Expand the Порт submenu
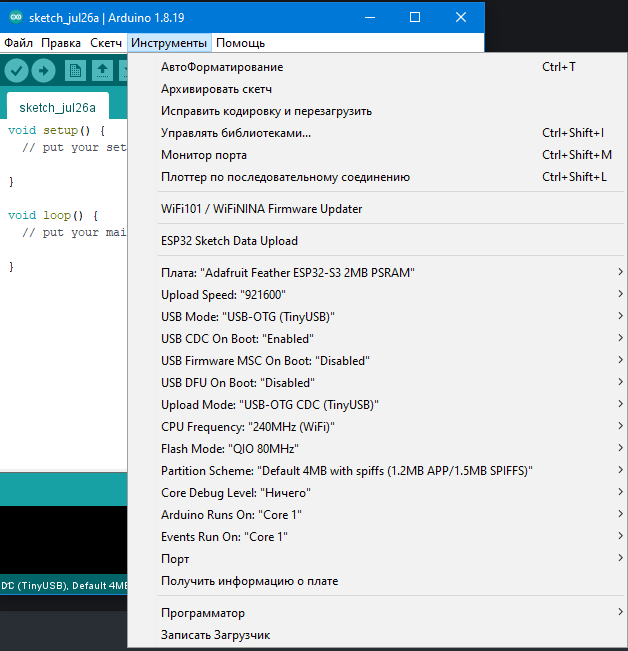 click(x=377, y=559)
